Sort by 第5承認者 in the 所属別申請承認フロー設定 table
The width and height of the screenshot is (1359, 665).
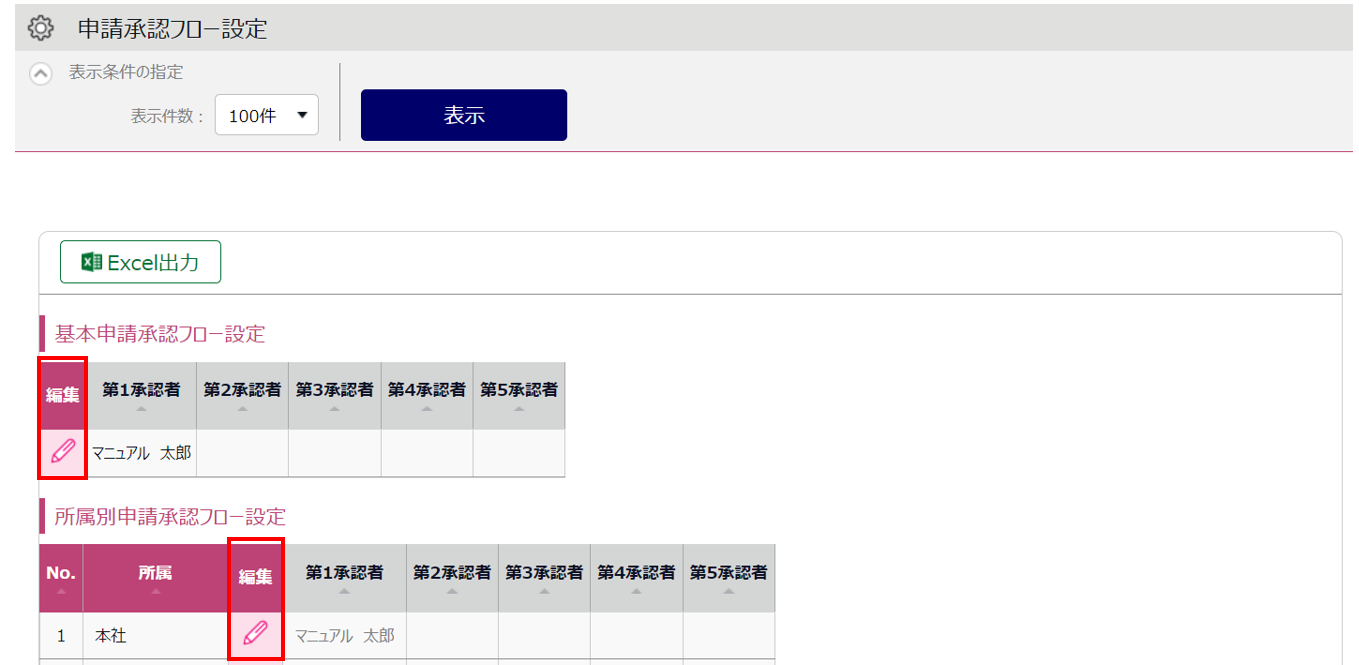728,578
